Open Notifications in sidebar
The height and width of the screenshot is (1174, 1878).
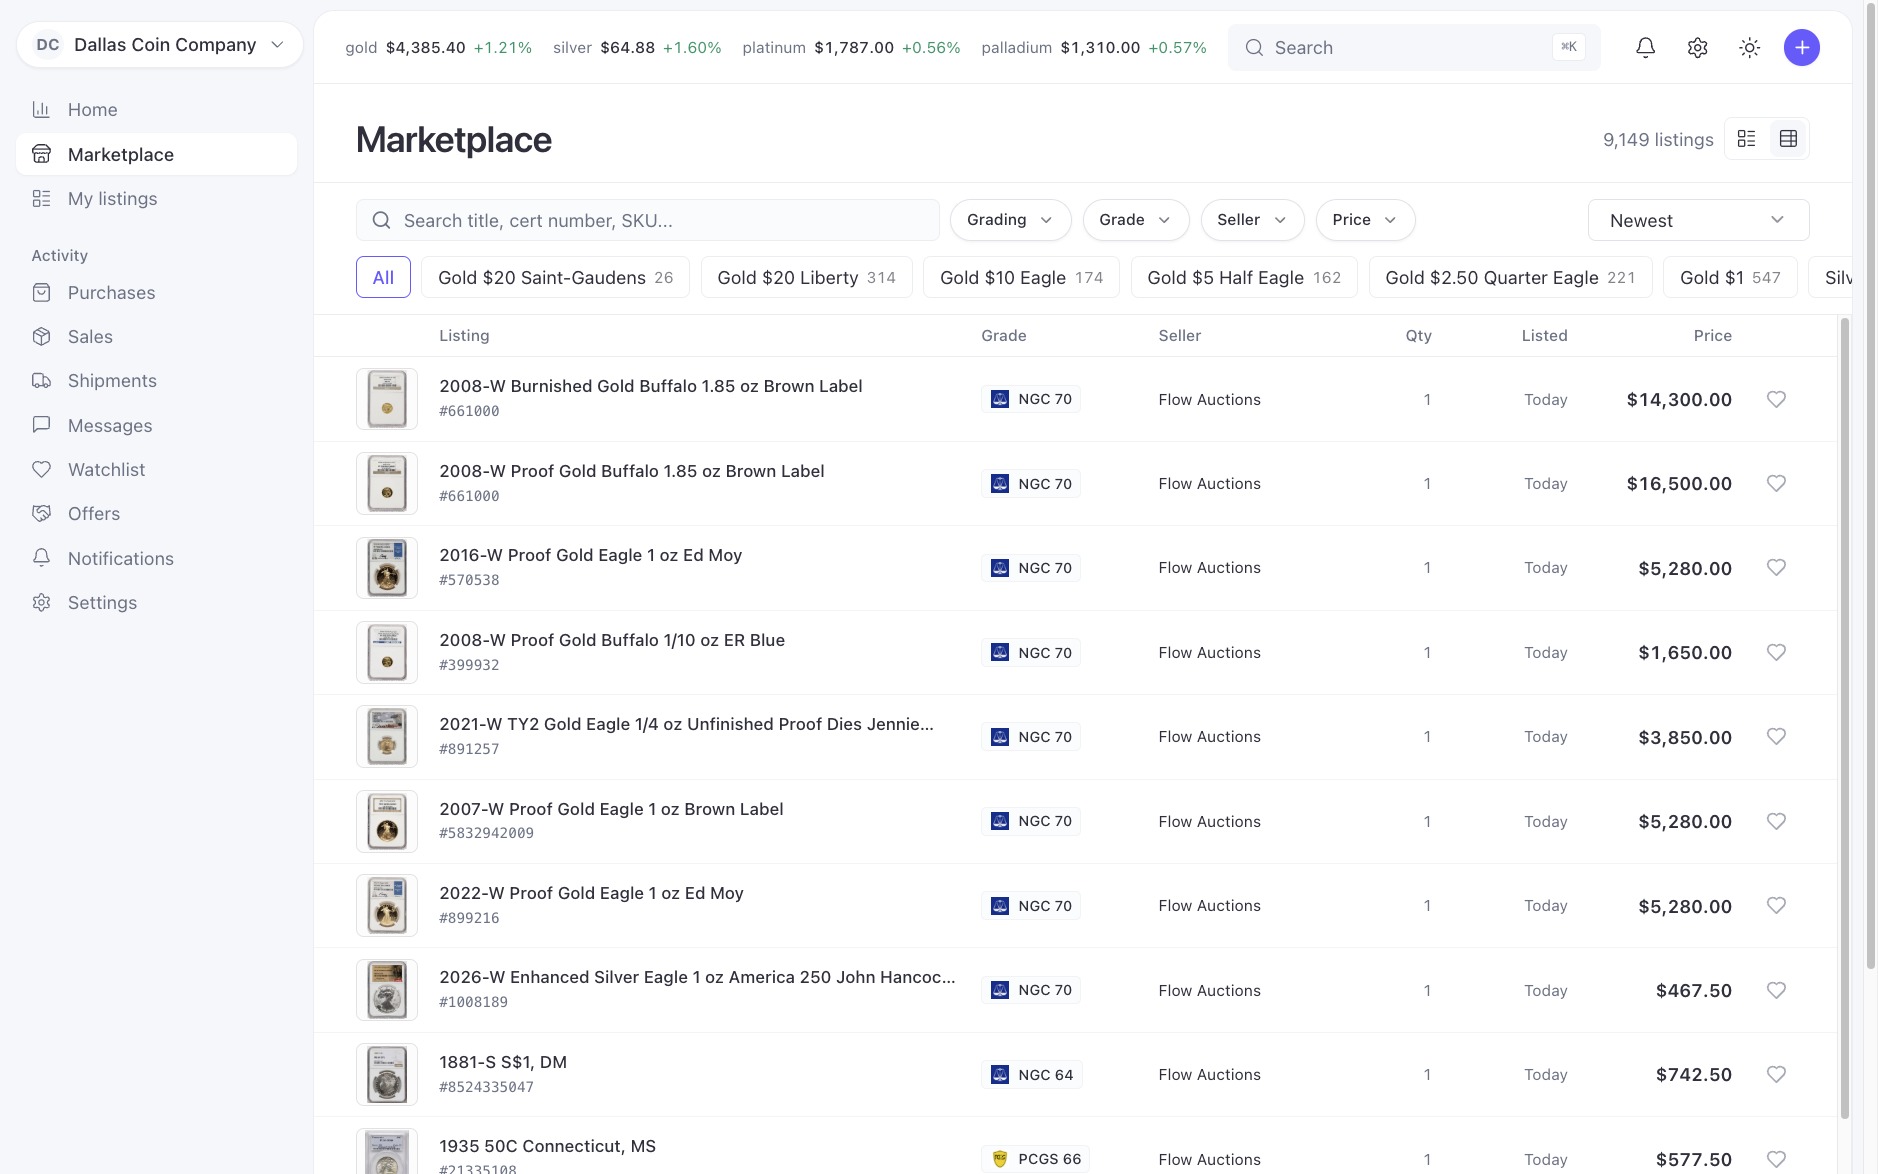pyautogui.click(x=156, y=559)
